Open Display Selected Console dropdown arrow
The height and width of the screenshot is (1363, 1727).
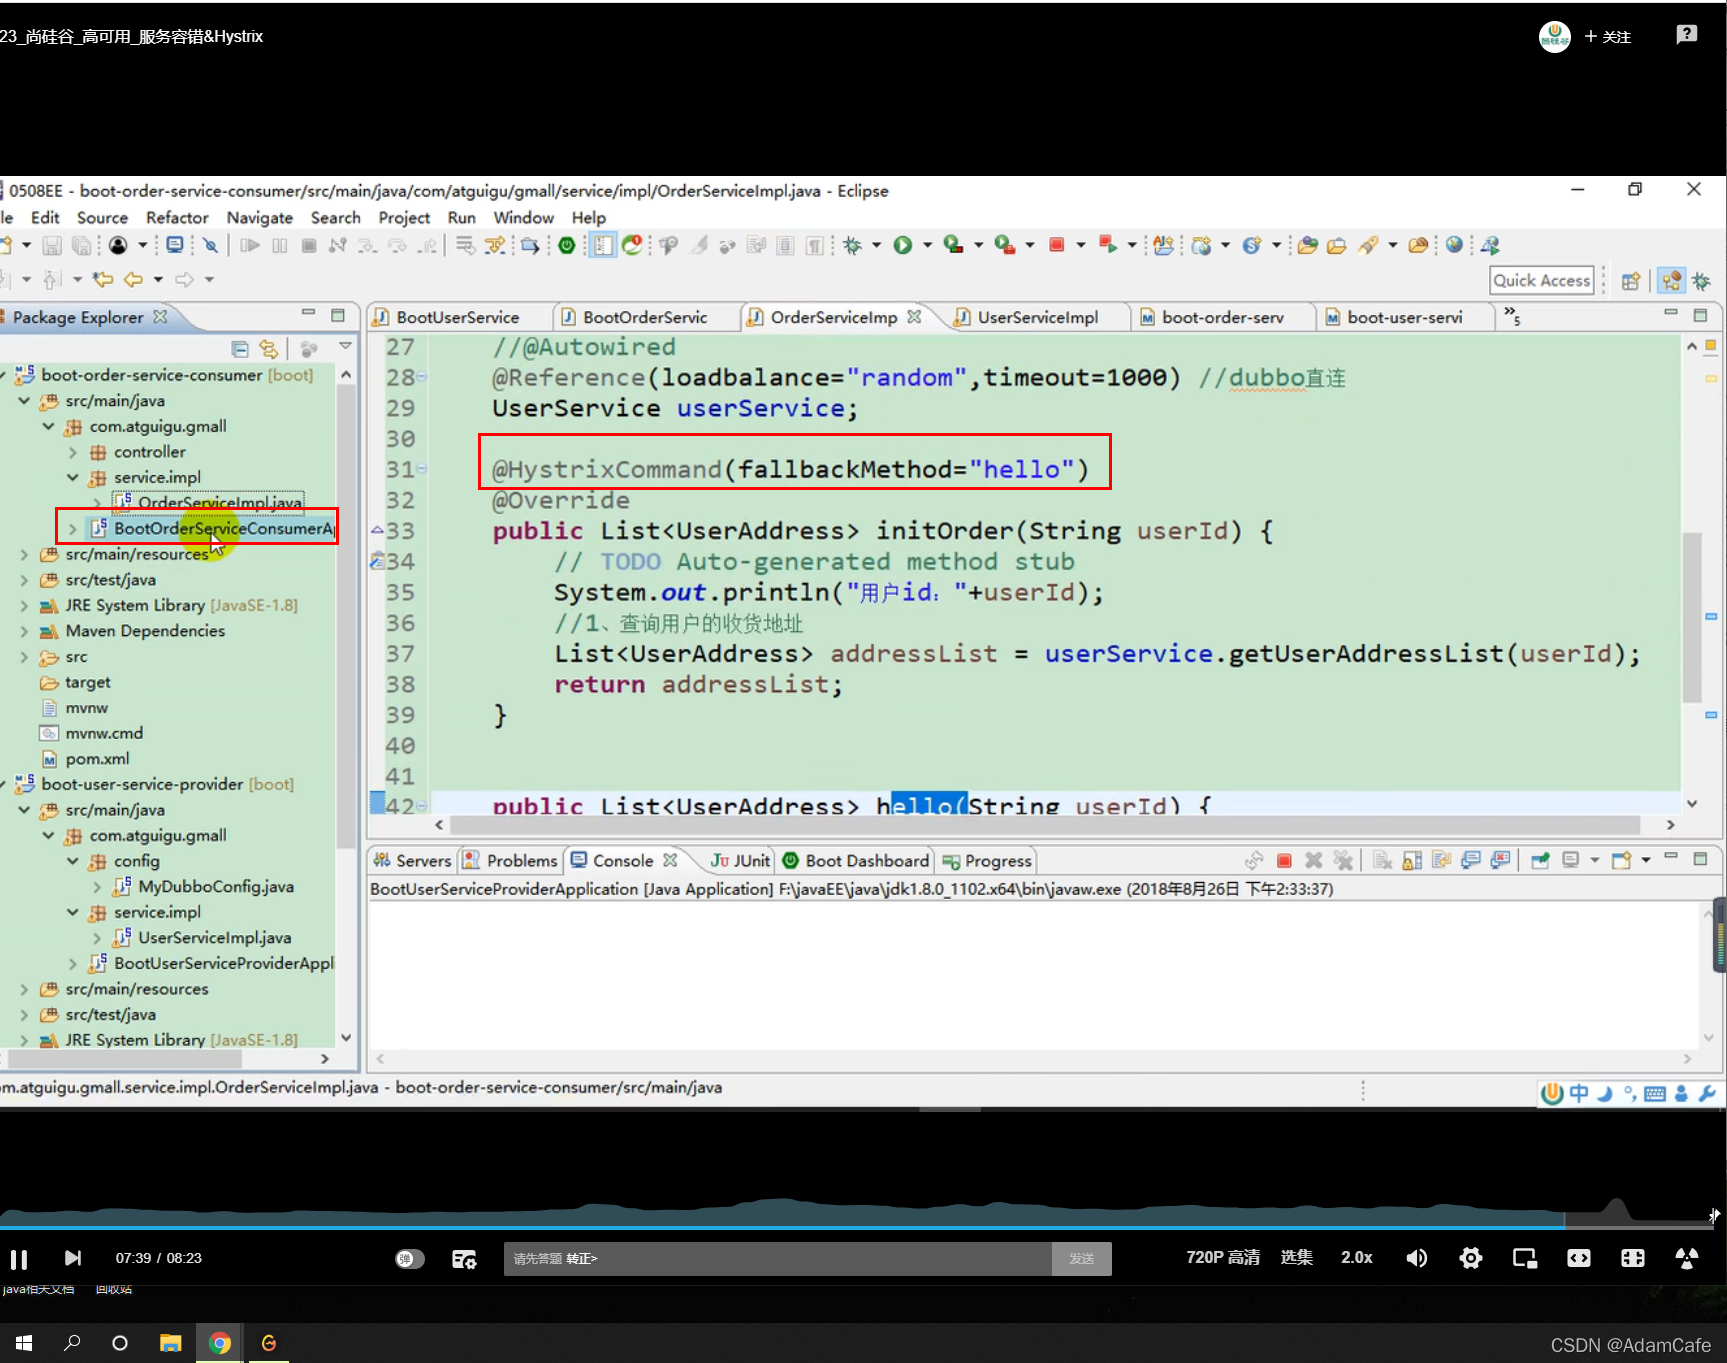(x=1595, y=860)
